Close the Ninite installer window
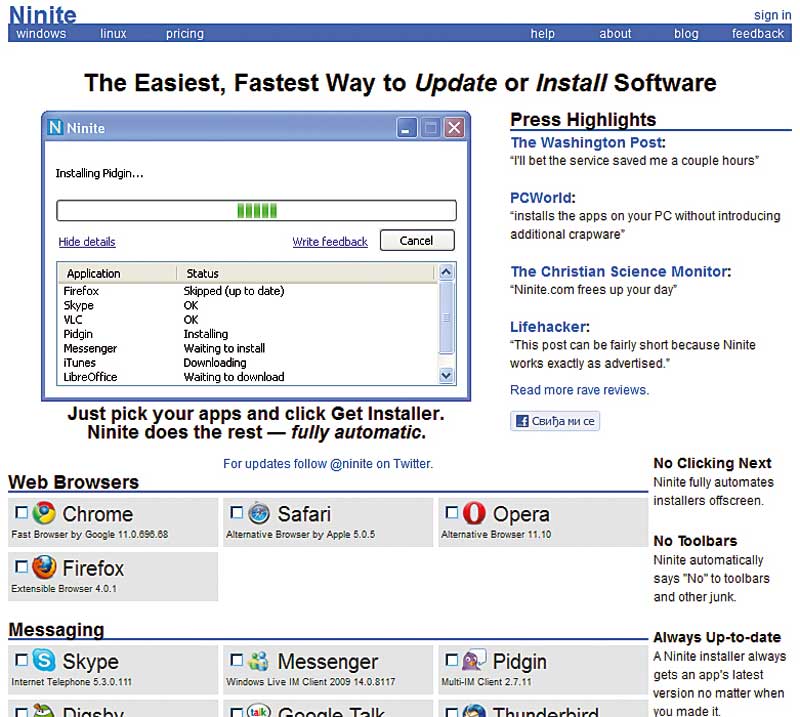The width and height of the screenshot is (800, 717). tap(454, 128)
